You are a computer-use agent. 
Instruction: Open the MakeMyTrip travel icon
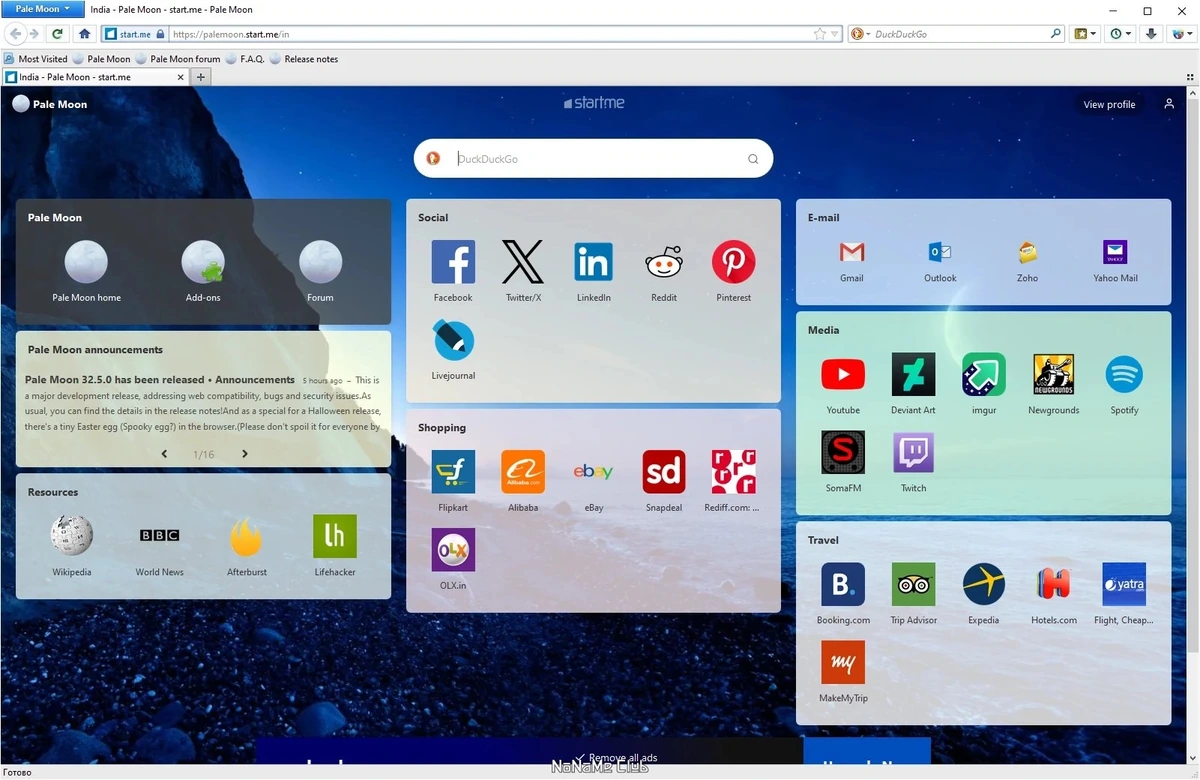point(843,663)
